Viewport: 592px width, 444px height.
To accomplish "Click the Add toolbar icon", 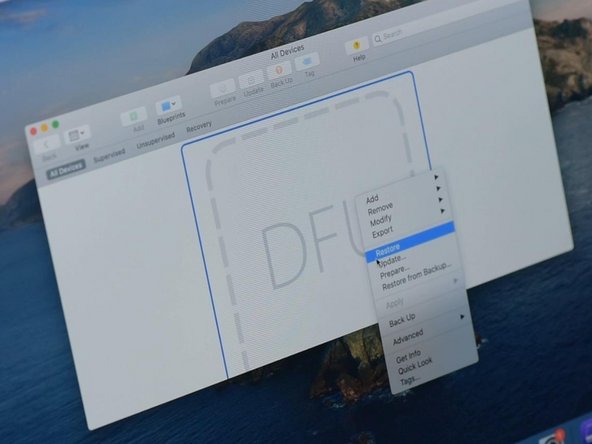I will (x=134, y=116).
